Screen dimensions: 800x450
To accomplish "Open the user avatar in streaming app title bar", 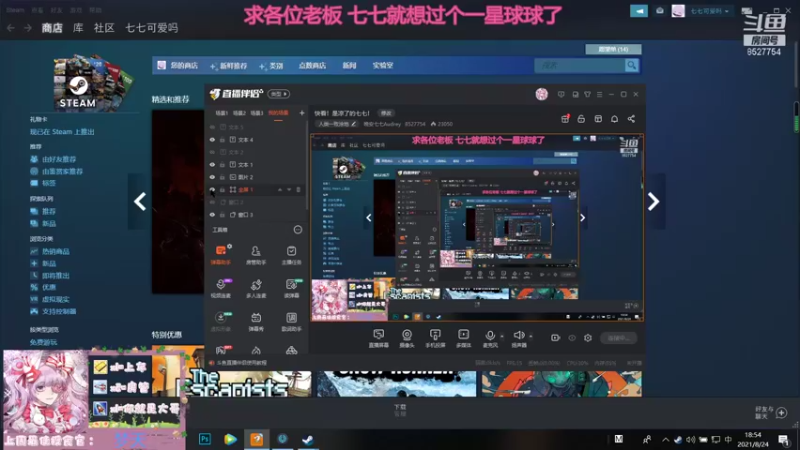I will (x=541, y=94).
